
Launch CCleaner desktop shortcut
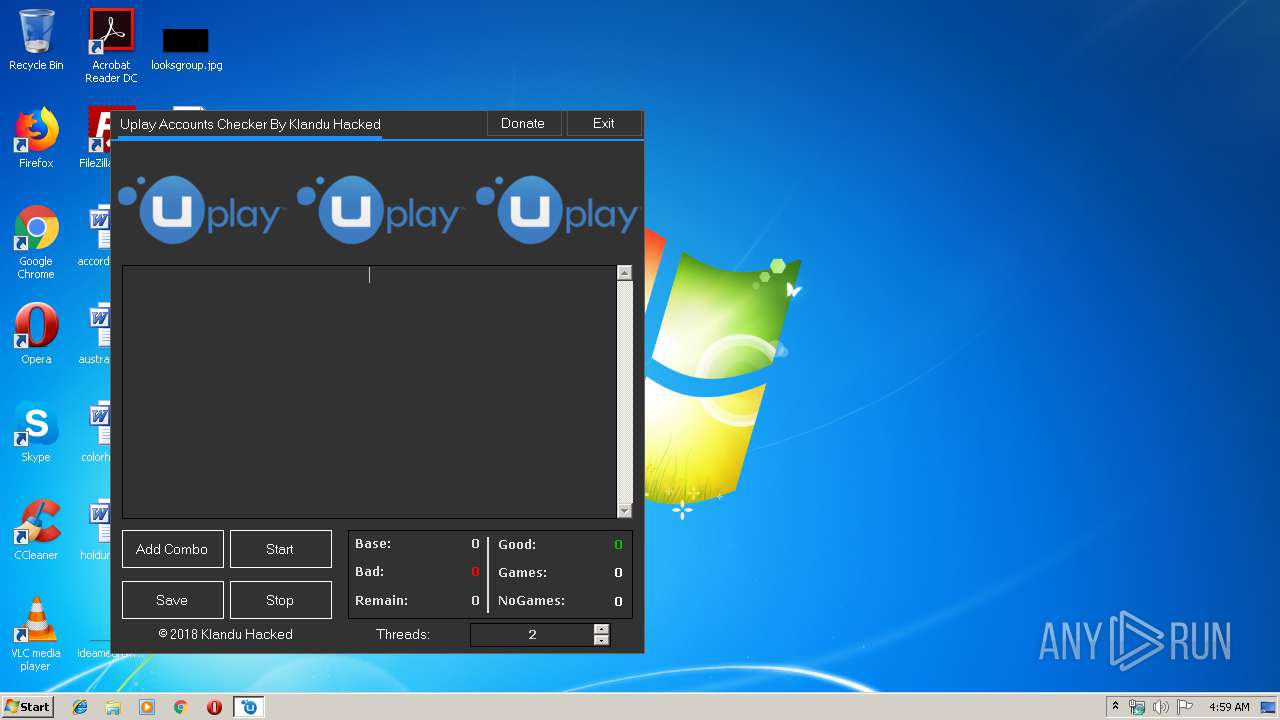tap(36, 530)
